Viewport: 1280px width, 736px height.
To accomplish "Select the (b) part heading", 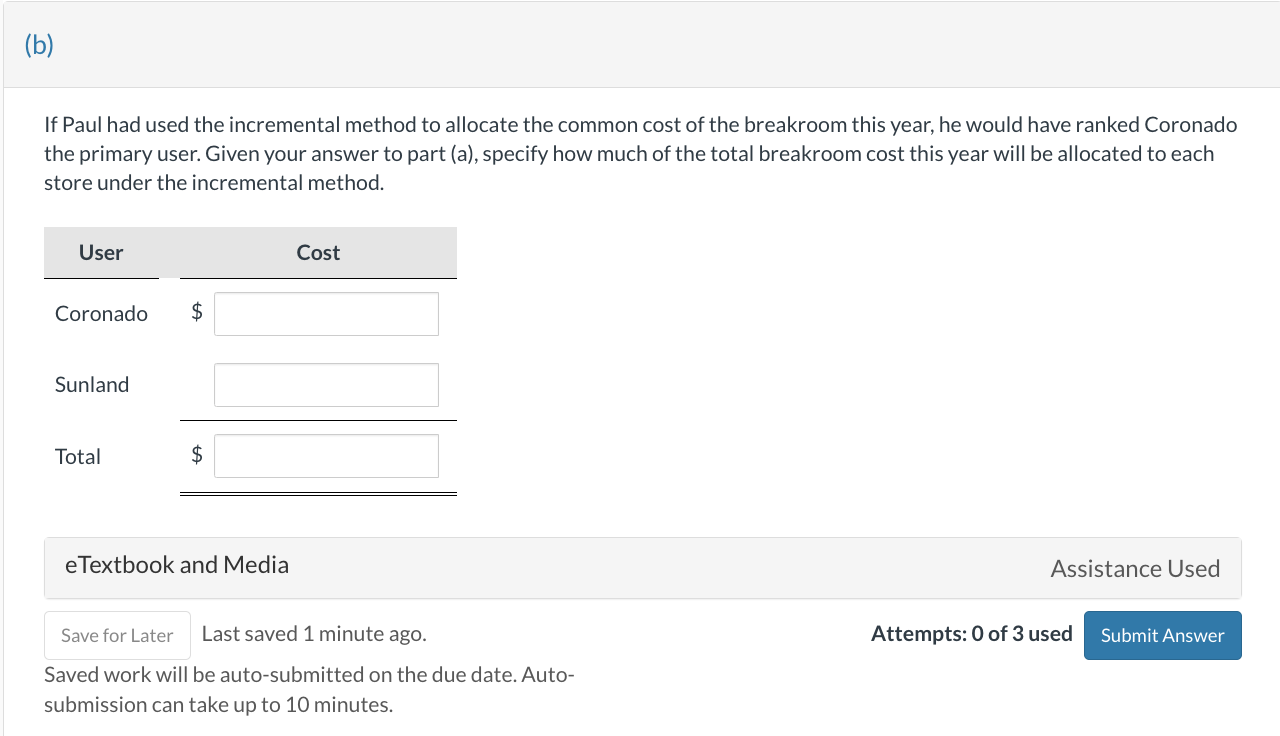I will click(x=38, y=45).
